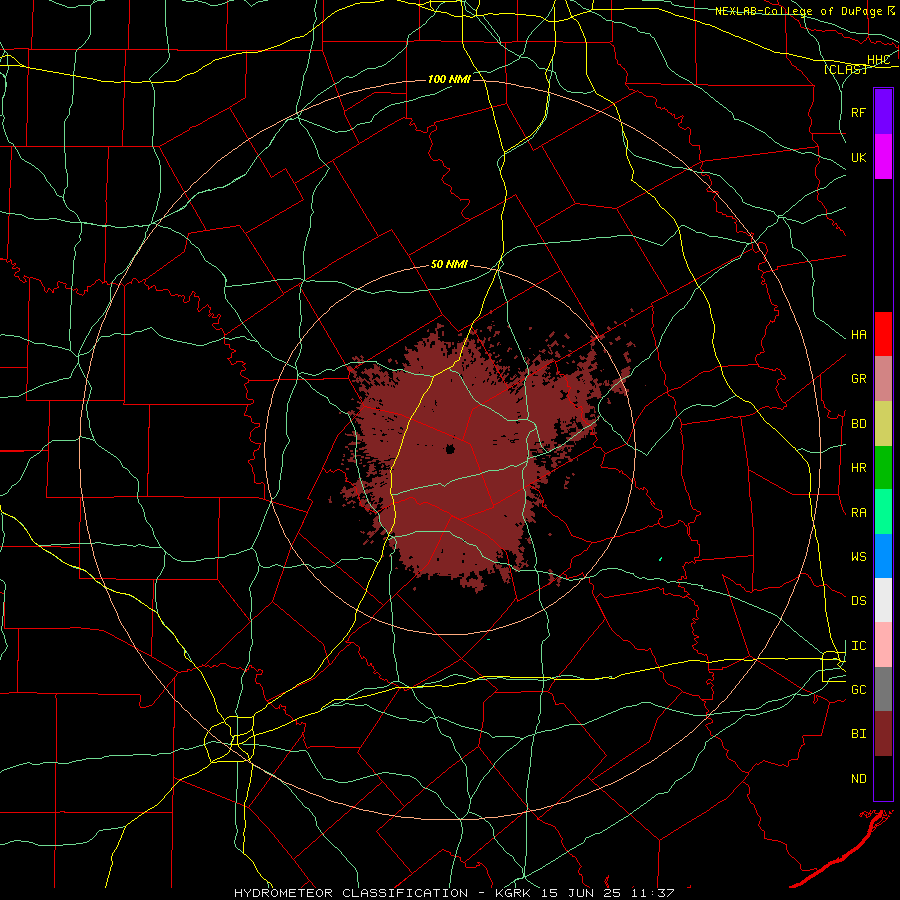Click the BD legend label
The image size is (900, 900).
(x=858, y=424)
